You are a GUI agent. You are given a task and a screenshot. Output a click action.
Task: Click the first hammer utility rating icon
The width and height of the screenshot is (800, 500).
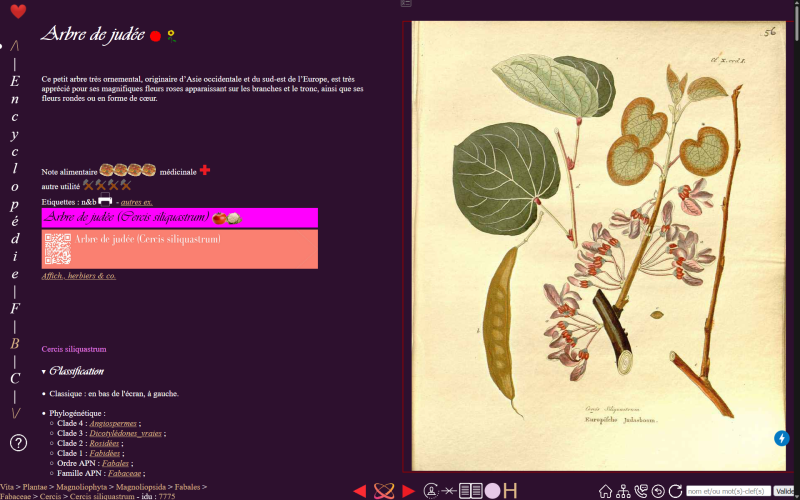(x=88, y=185)
